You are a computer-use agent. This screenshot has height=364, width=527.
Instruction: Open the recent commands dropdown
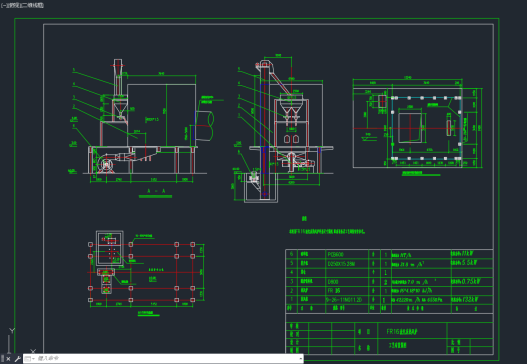29,359
